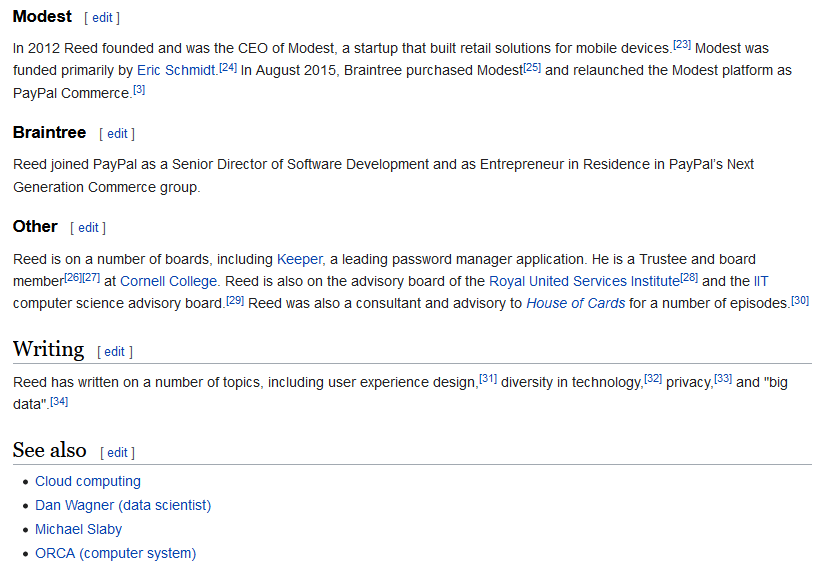Open the ORCA (computer system) link

116,554
